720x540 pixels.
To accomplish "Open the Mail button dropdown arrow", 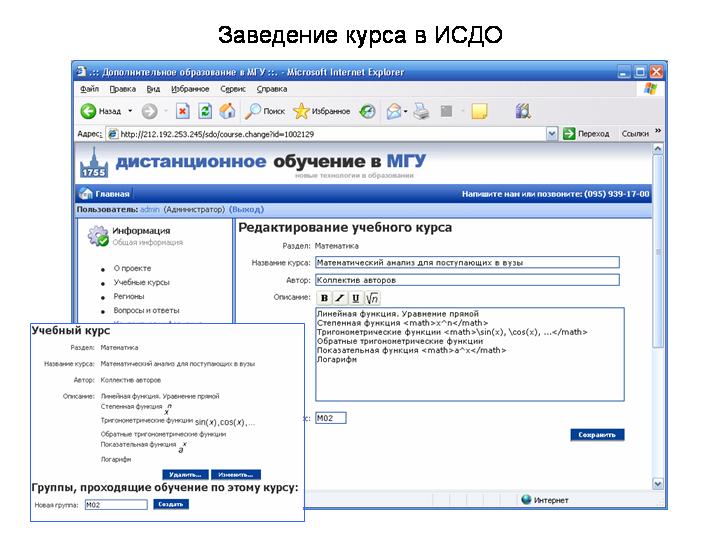I will (x=405, y=111).
